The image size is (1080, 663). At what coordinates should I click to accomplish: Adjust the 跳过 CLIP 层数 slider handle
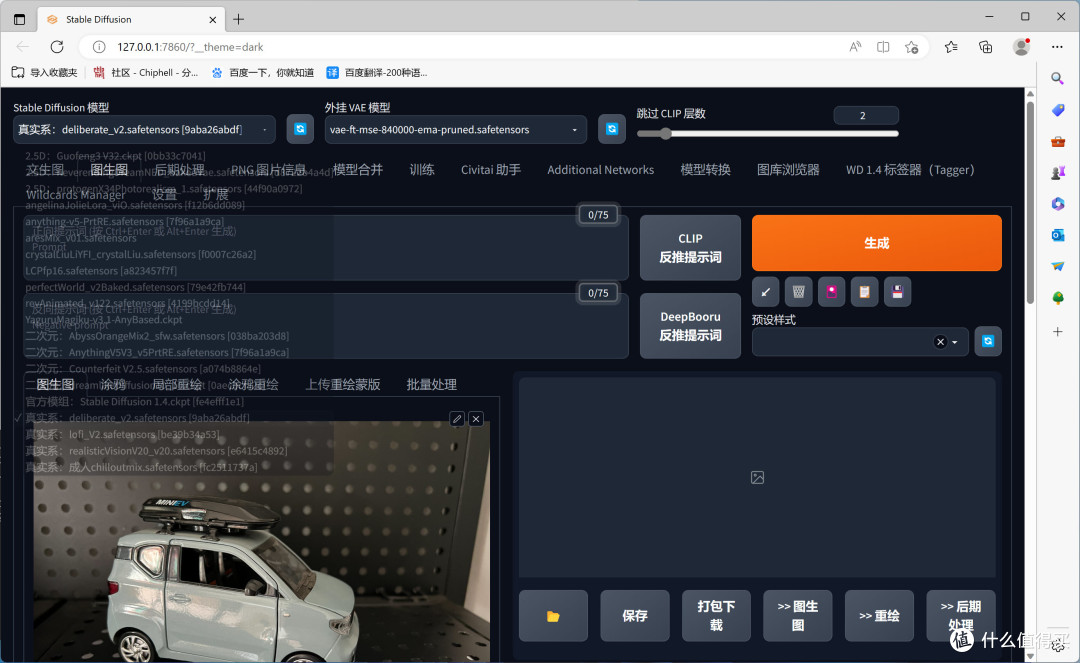click(x=665, y=134)
